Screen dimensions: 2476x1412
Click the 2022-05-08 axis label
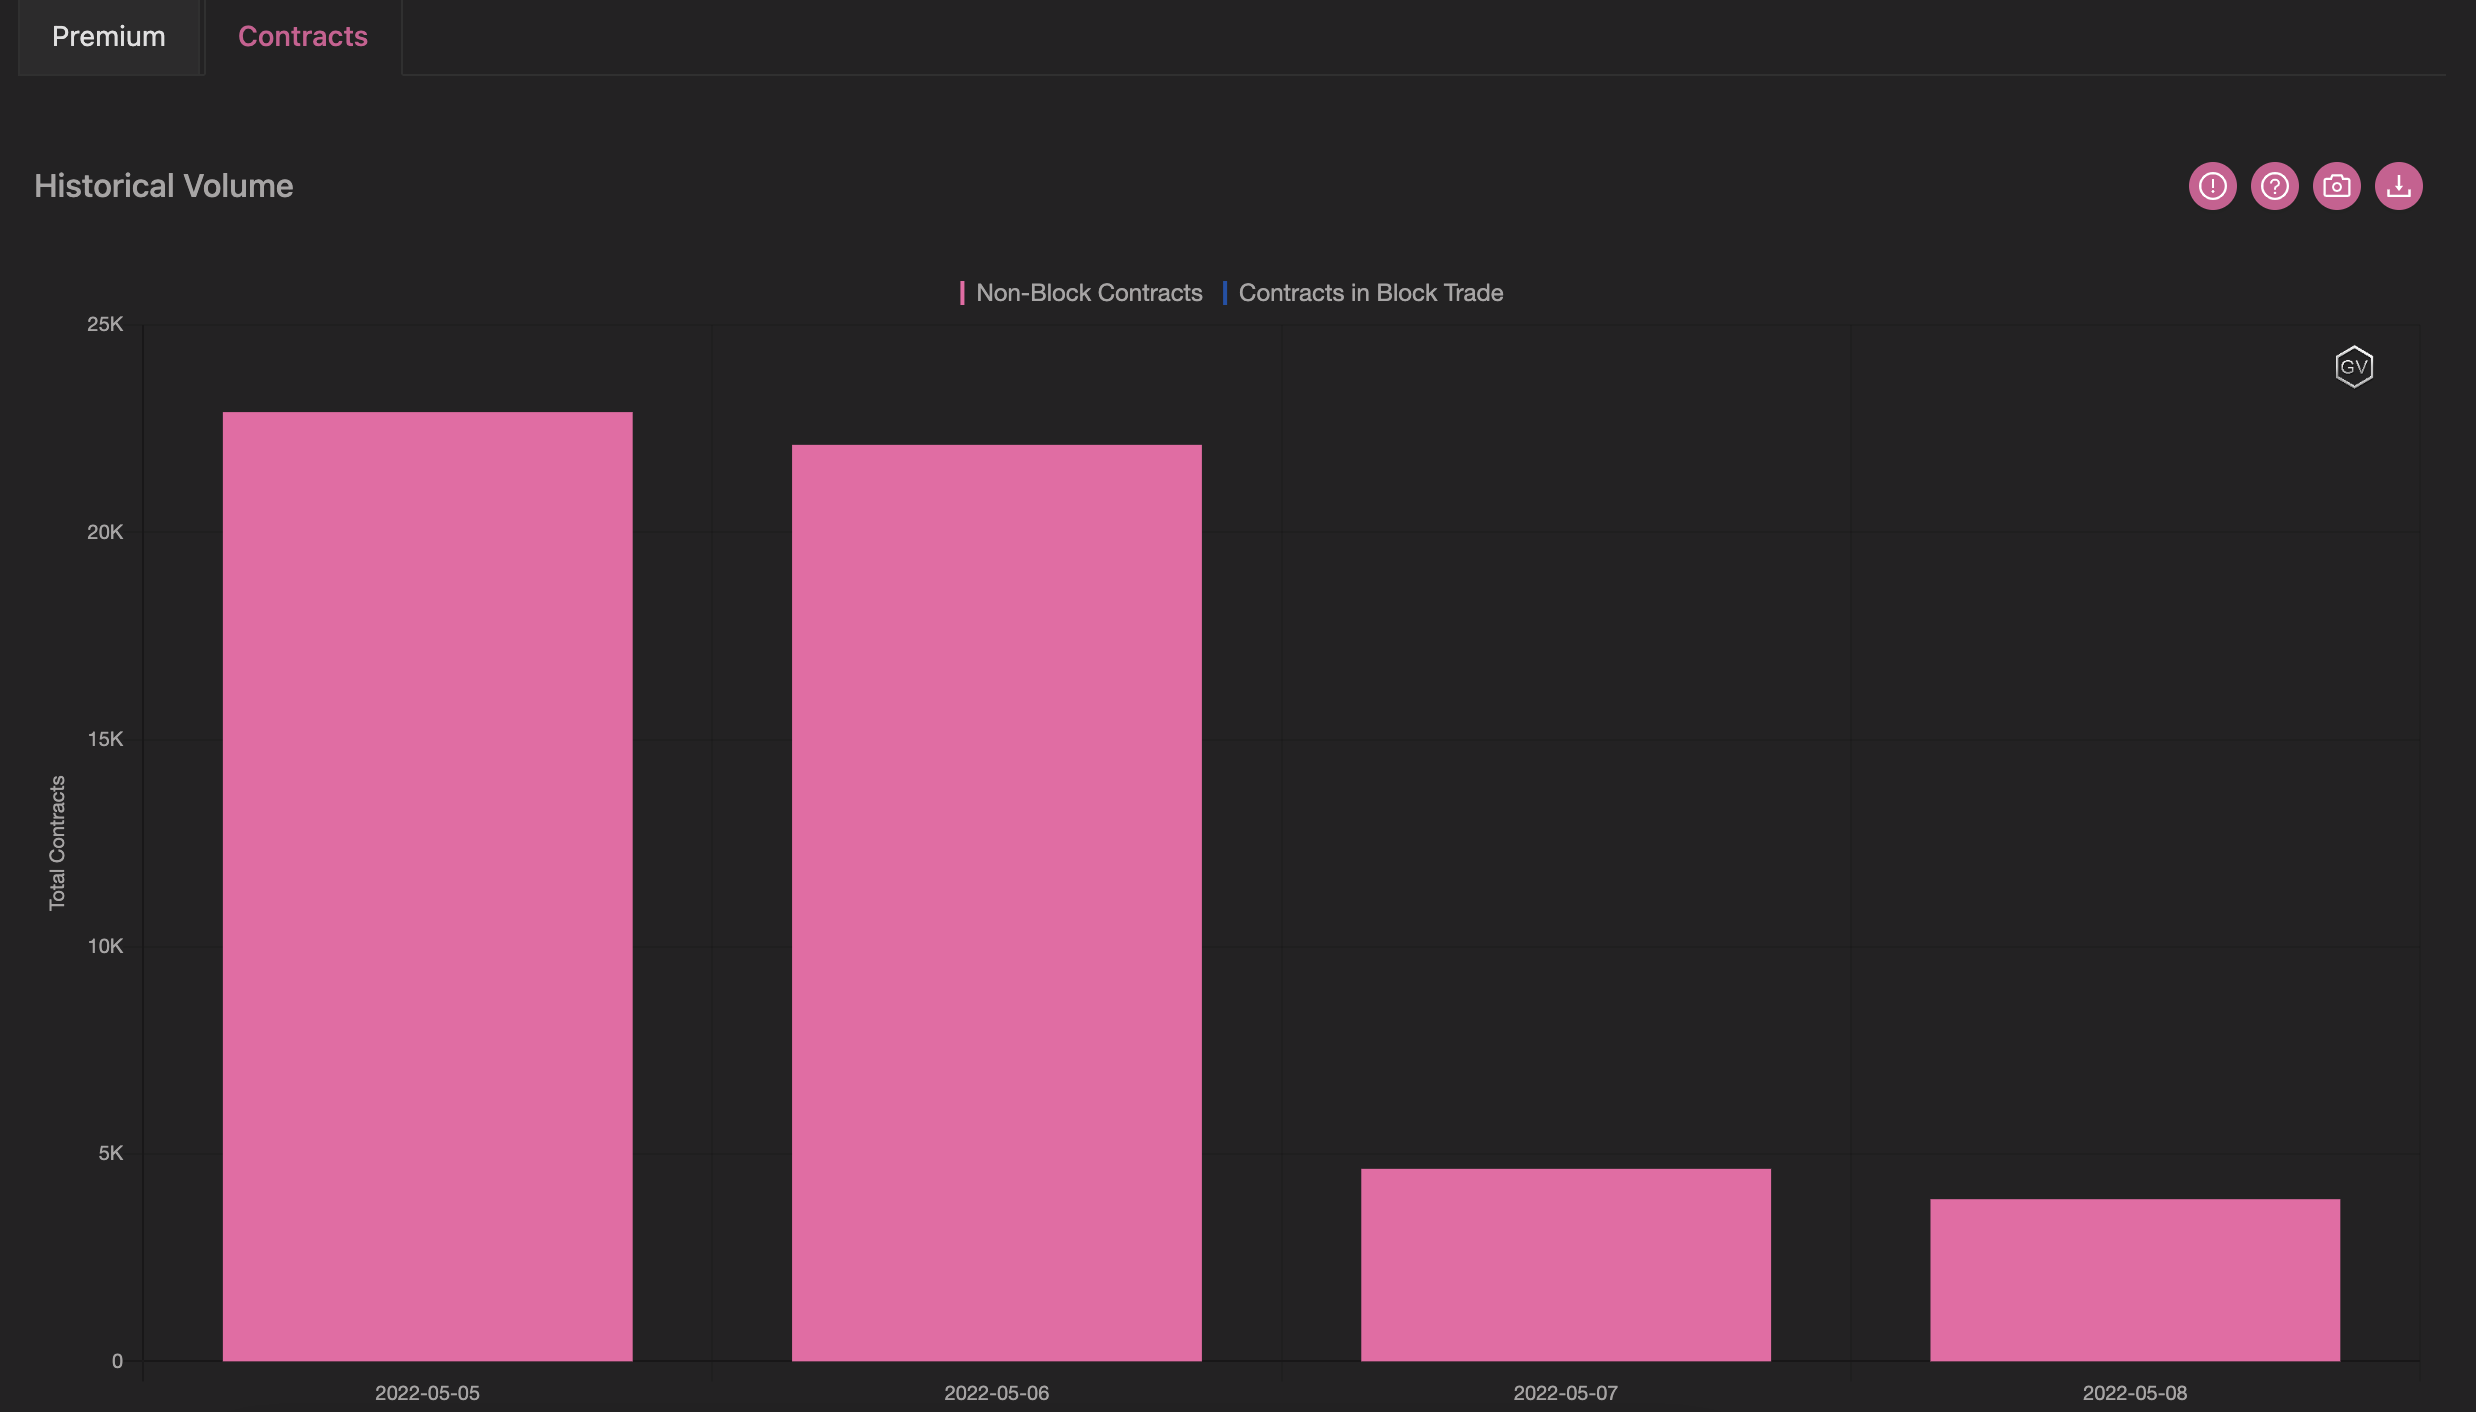click(x=2134, y=1393)
